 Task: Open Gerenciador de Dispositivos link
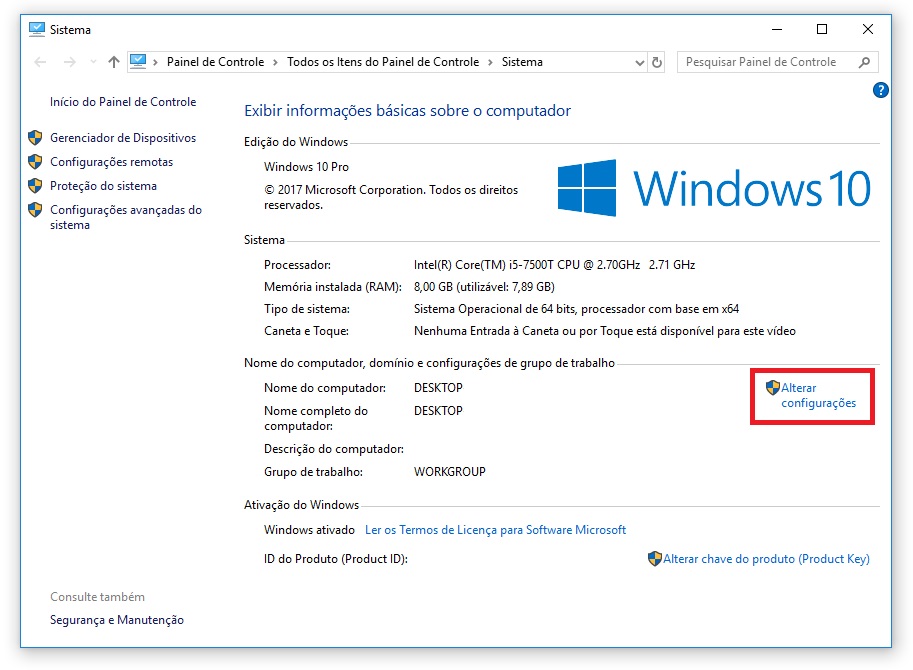coord(123,138)
